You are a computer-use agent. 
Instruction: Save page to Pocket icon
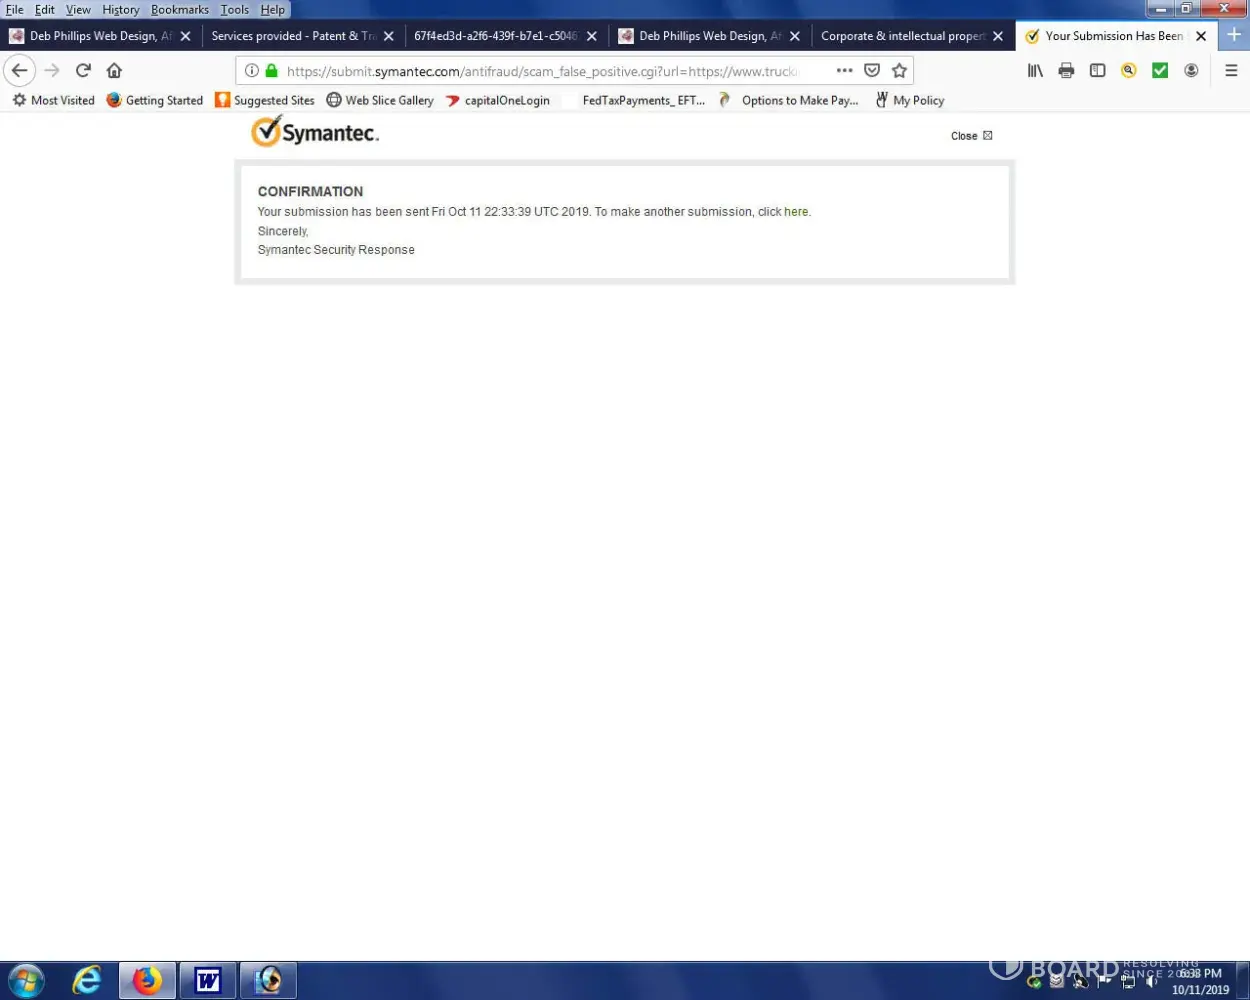click(x=872, y=71)
